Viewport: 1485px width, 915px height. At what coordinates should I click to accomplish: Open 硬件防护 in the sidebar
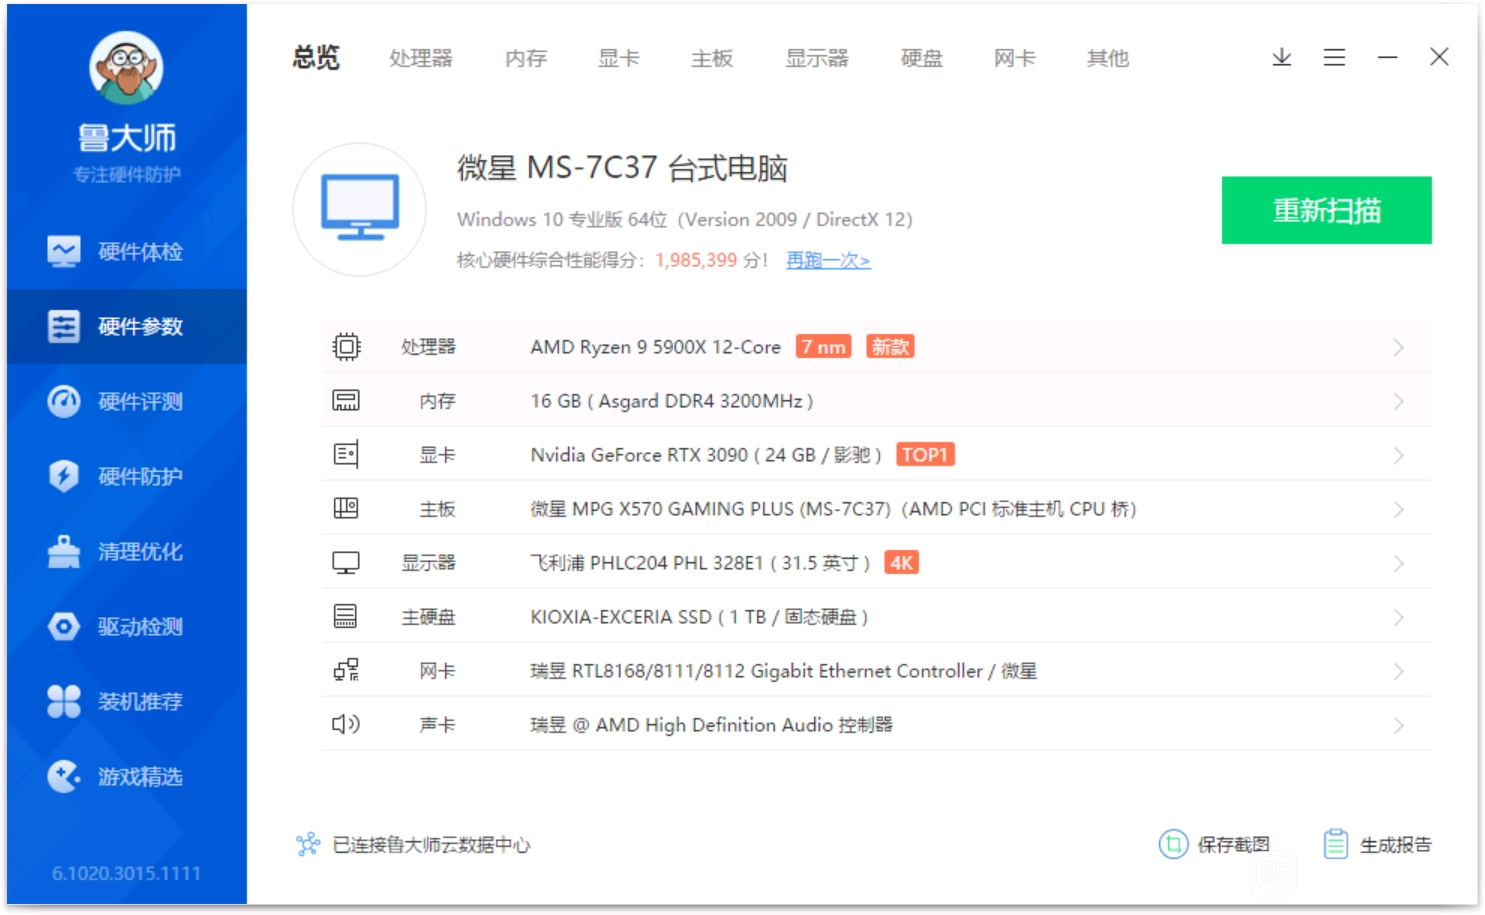pyautogui.click(x=126, y=477)
